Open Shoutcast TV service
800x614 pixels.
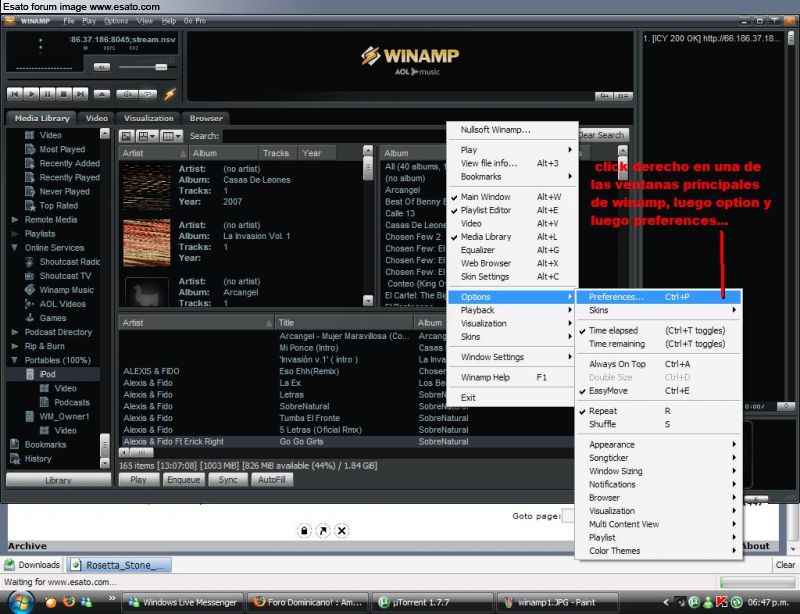pos(65,276)
